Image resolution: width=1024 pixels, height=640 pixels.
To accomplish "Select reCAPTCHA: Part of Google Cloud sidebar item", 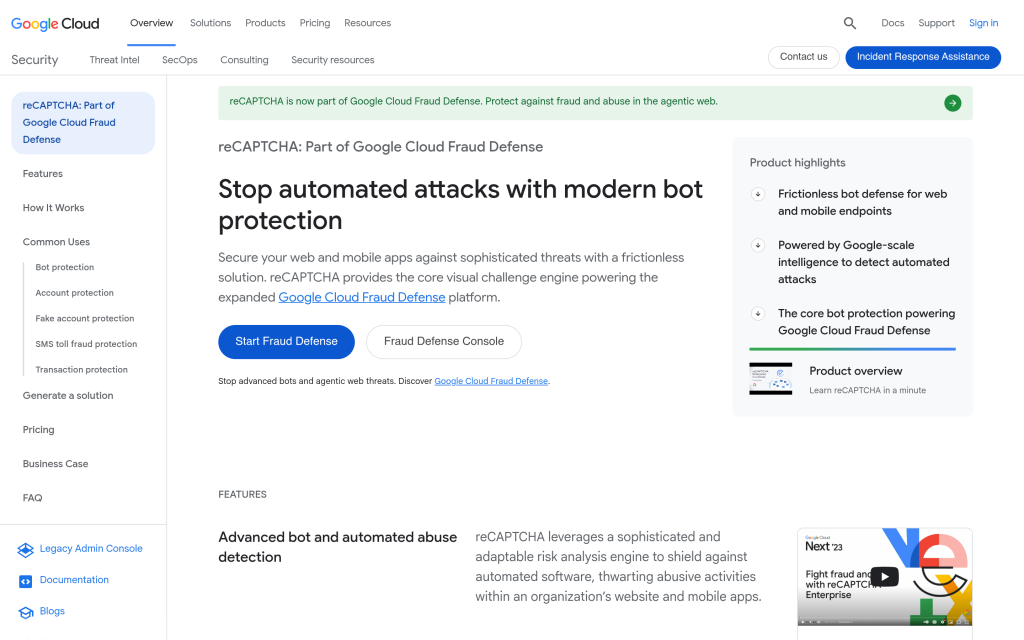I will pyautogui.click(x=83, y=123).
